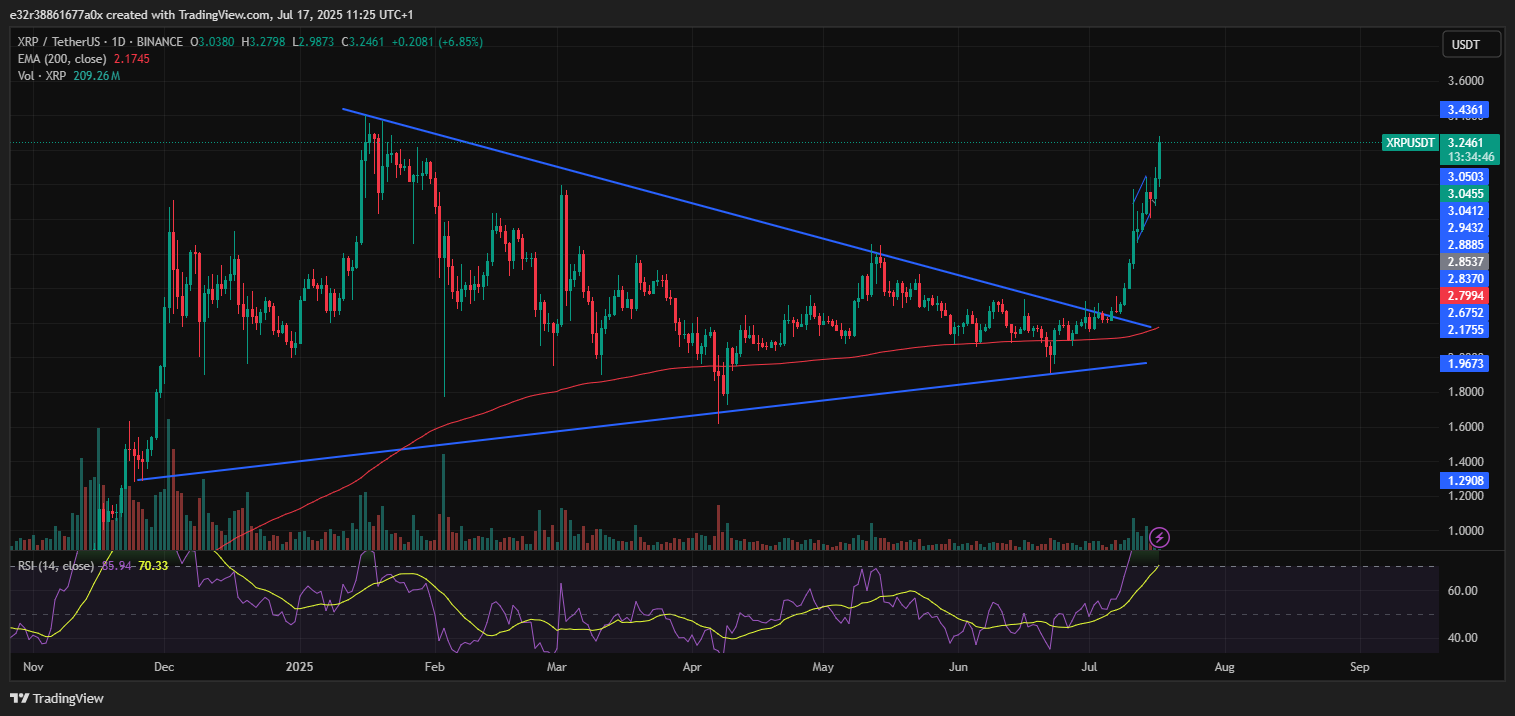Click the close price C3.2461 in legend
The width and height of the screenshot is (1515, 716).
pos(363,42)
